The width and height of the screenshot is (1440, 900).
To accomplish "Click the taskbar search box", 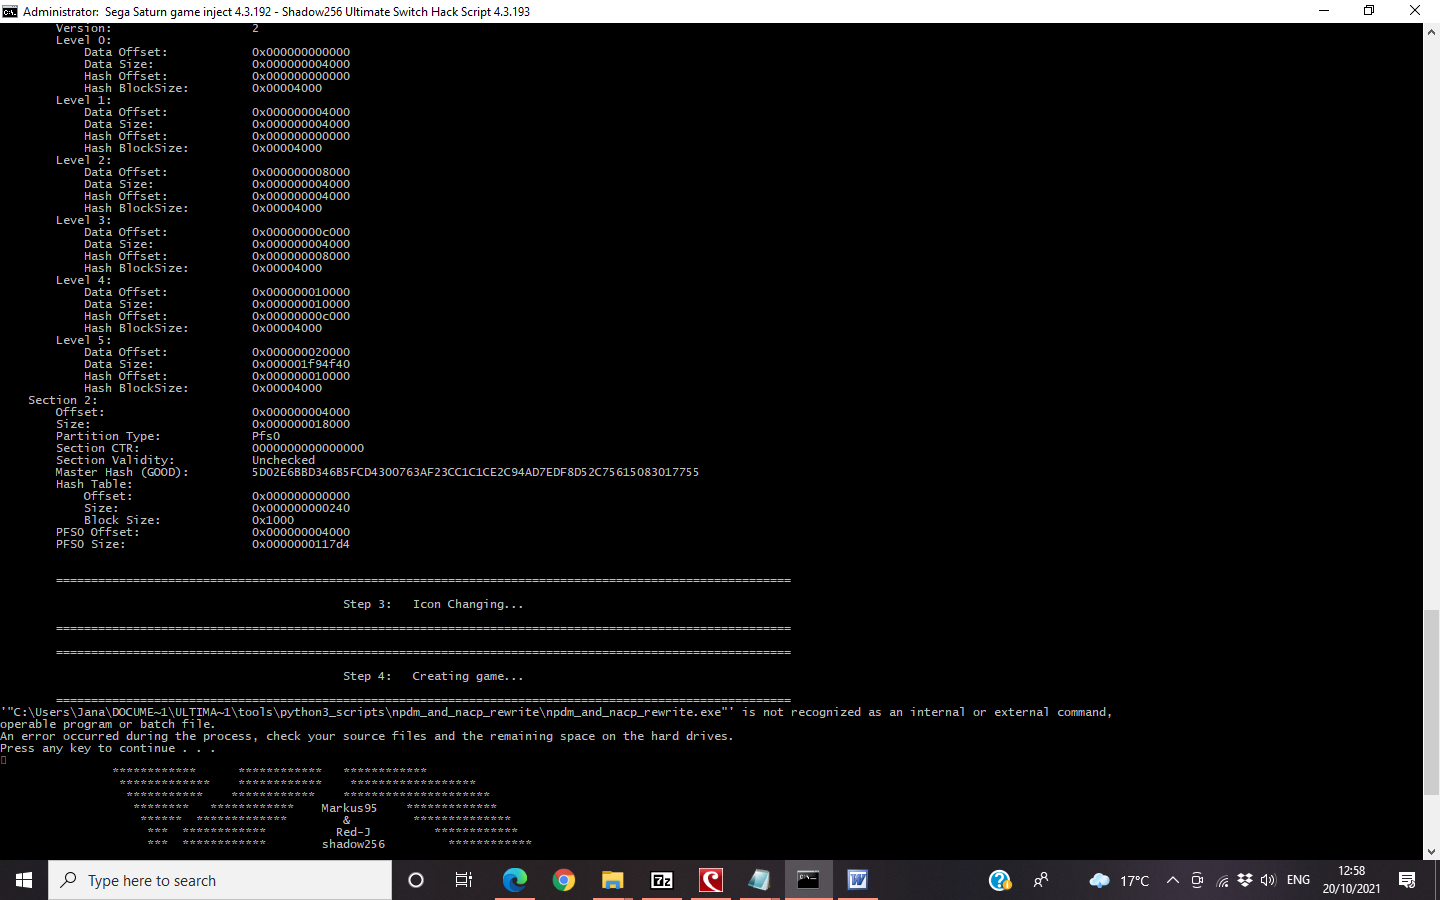I will pyautogui.click(x=220, y=880).
